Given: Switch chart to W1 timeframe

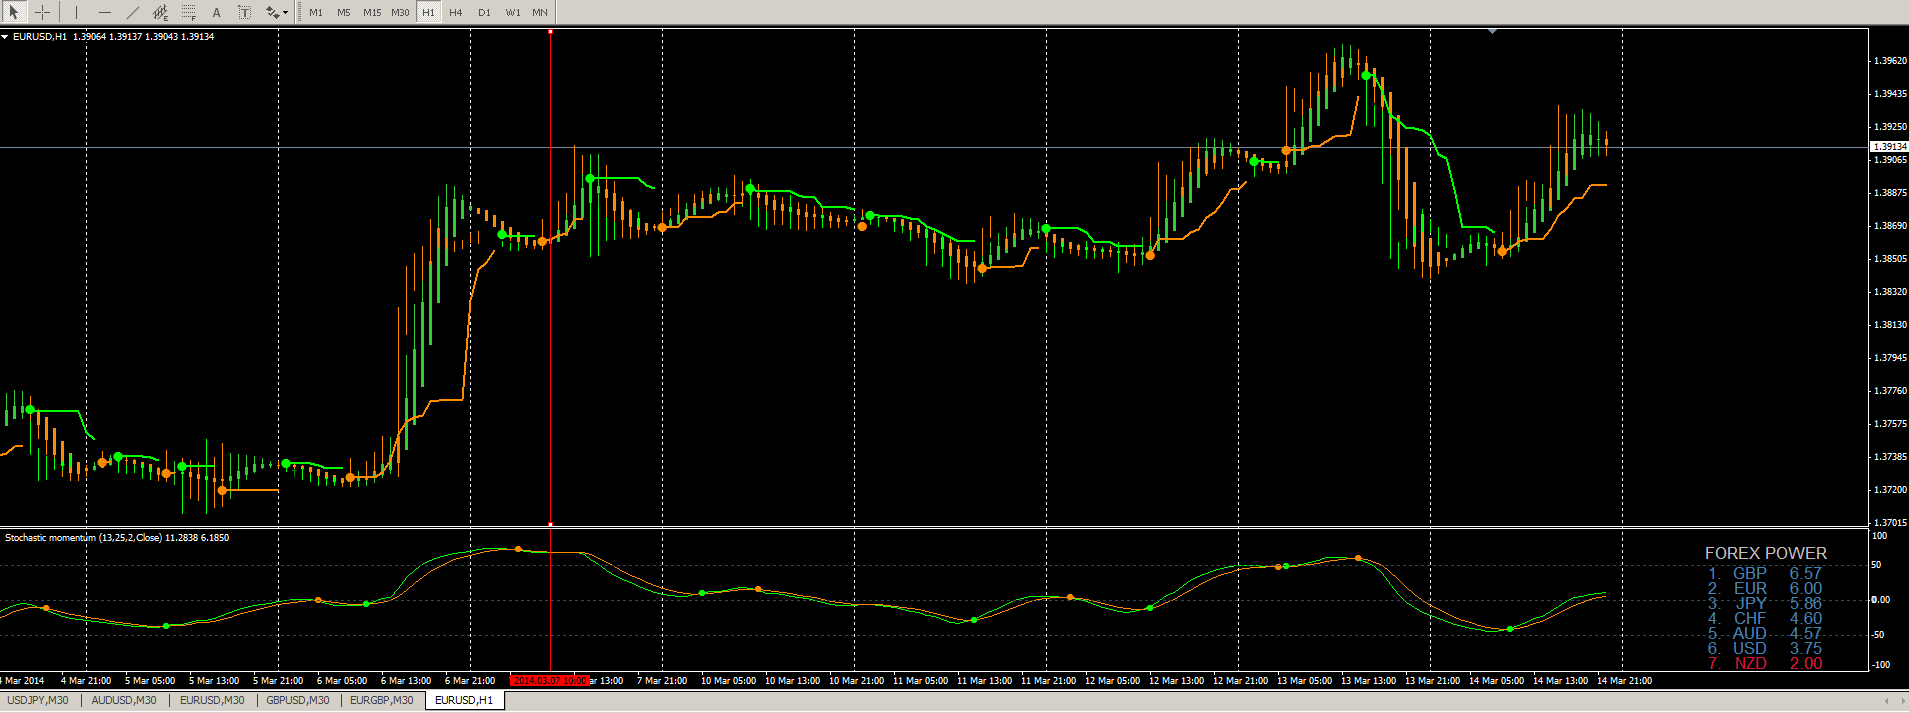Looking at the screenshot, I should (x=512, y=12).
